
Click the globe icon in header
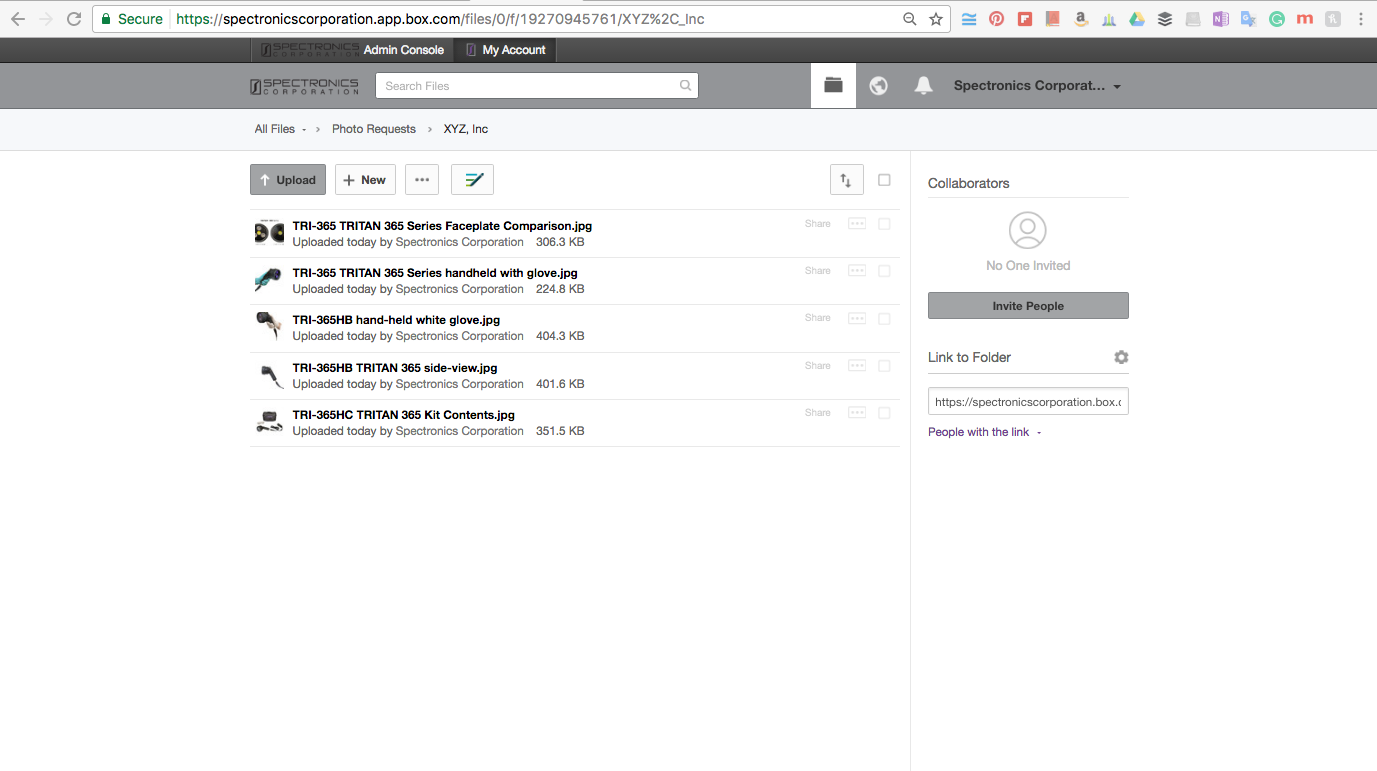click(x=879, y=86)
